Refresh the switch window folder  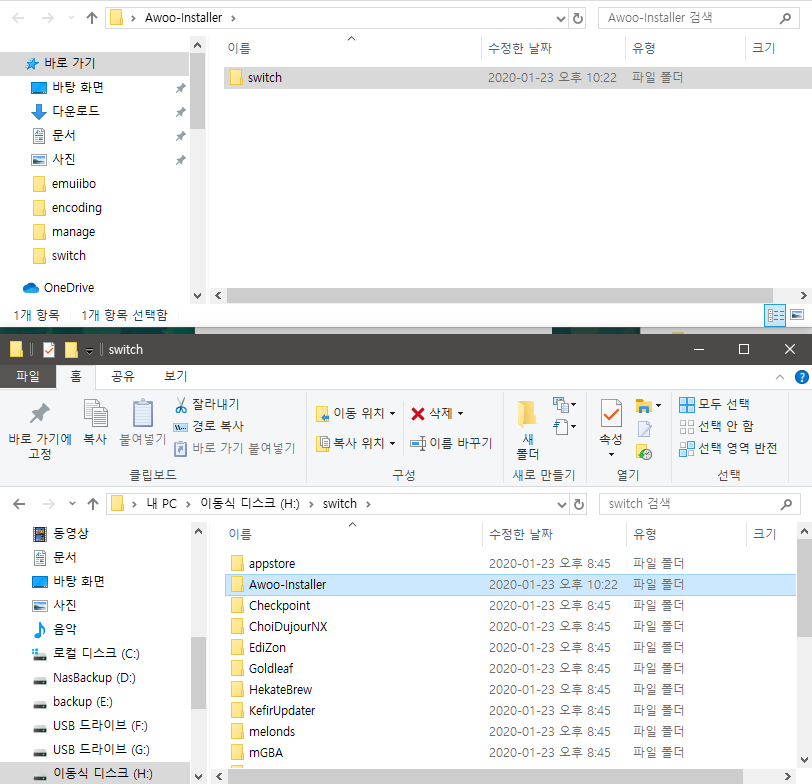tap(578, 504)
